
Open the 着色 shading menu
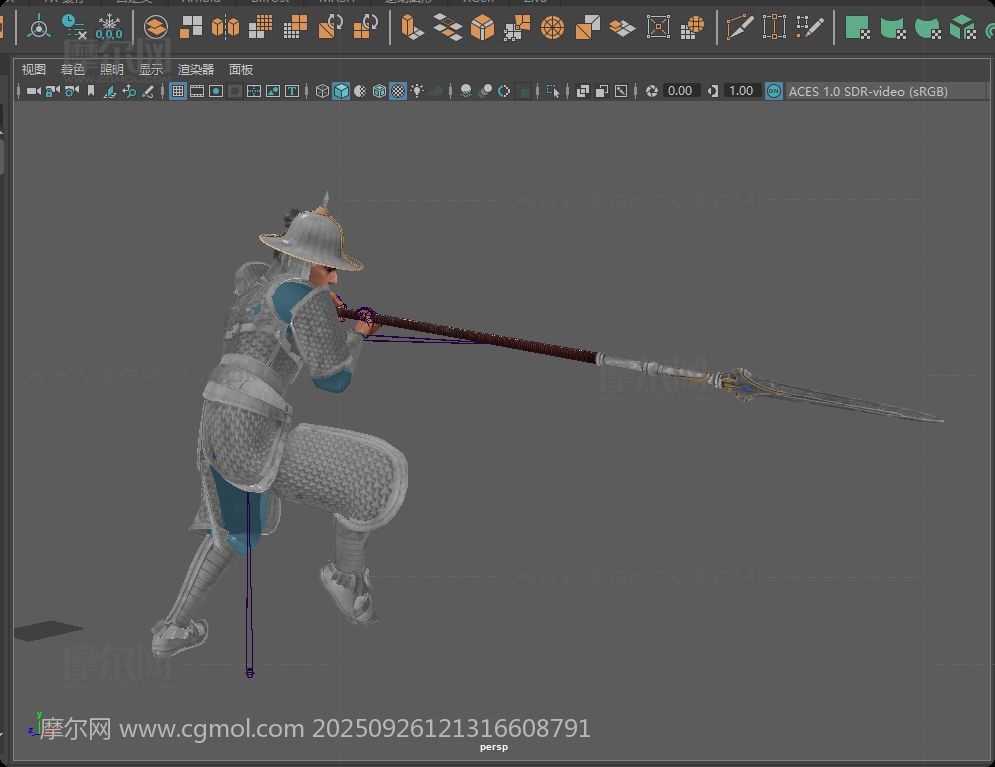coord(72,69)
